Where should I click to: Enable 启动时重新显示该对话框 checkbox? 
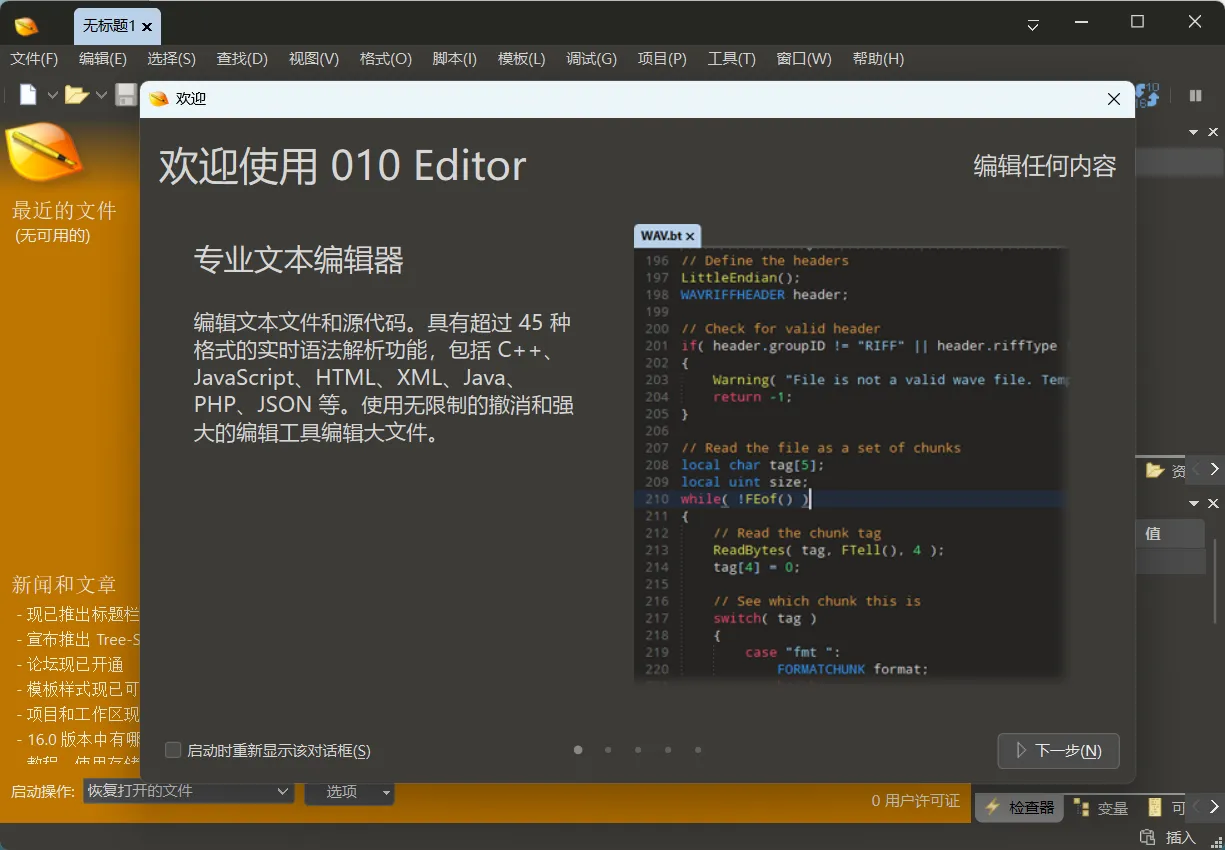coord(172,749)
